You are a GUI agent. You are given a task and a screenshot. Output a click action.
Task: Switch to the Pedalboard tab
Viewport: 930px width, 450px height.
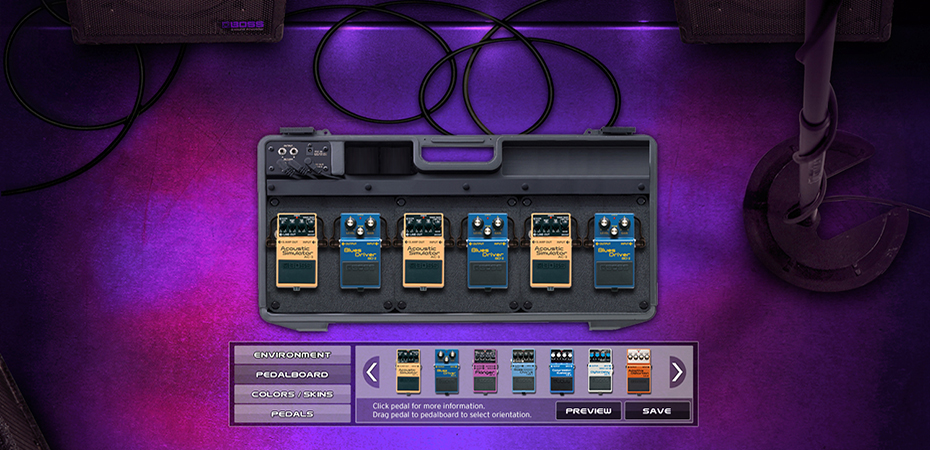click(x=292, y=374)
